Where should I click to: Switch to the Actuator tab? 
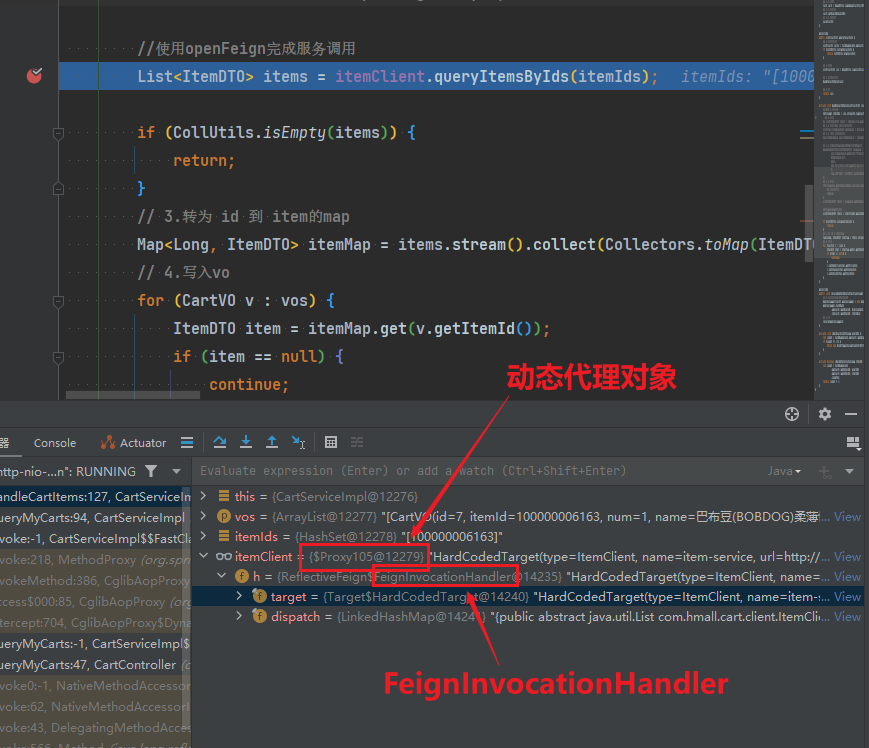pos(134,443)
